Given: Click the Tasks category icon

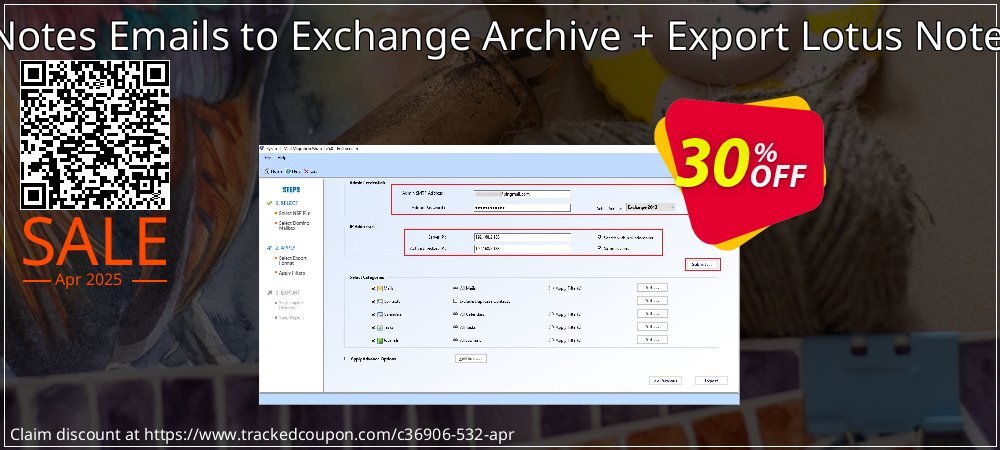Looking at the screenshot, I should point(380,328).
